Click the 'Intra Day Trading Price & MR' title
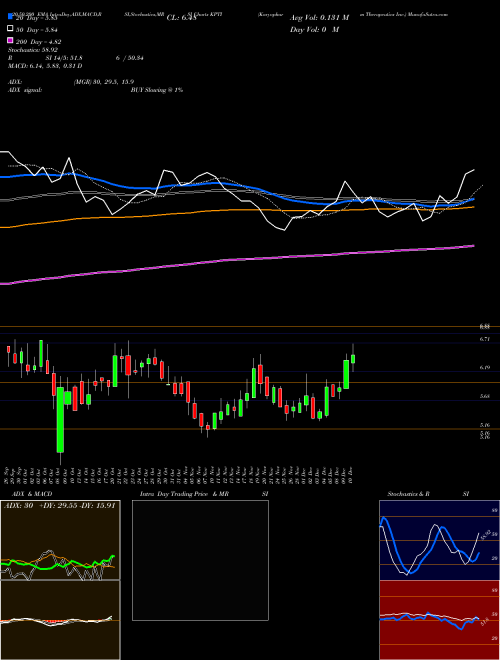 click(184, 494)
